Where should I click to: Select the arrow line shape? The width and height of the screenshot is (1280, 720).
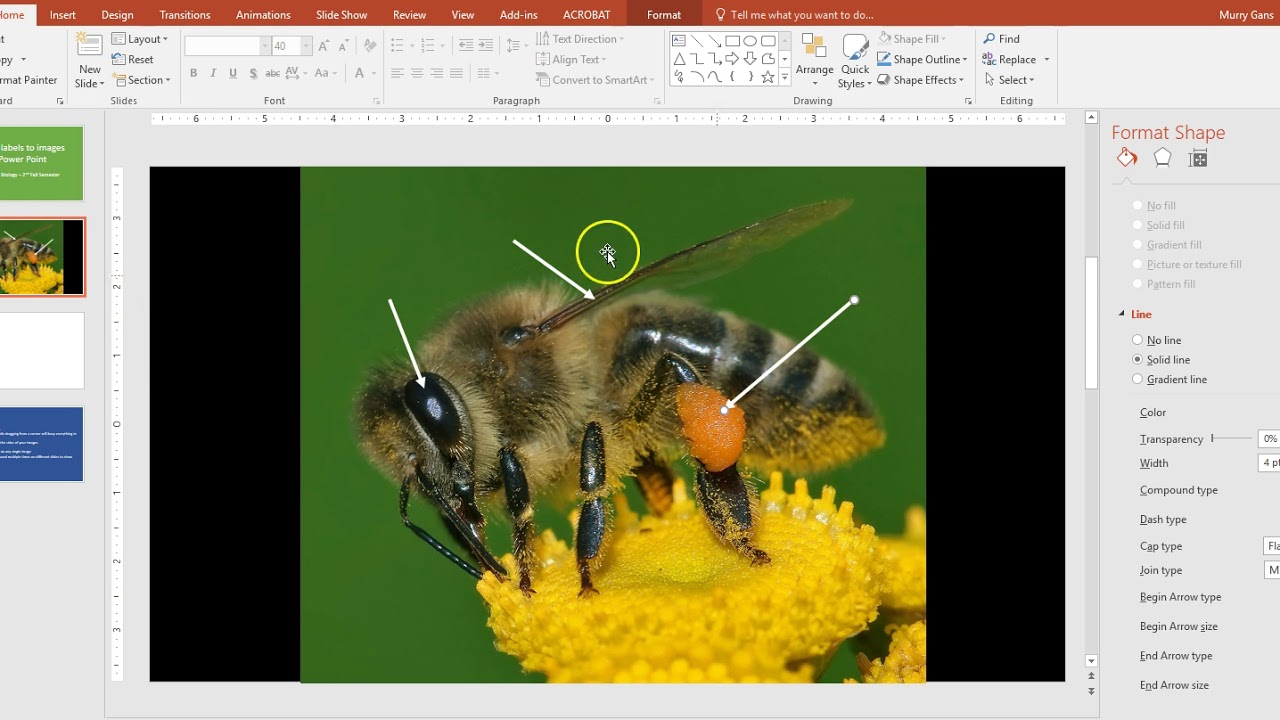tap(715, 41)
